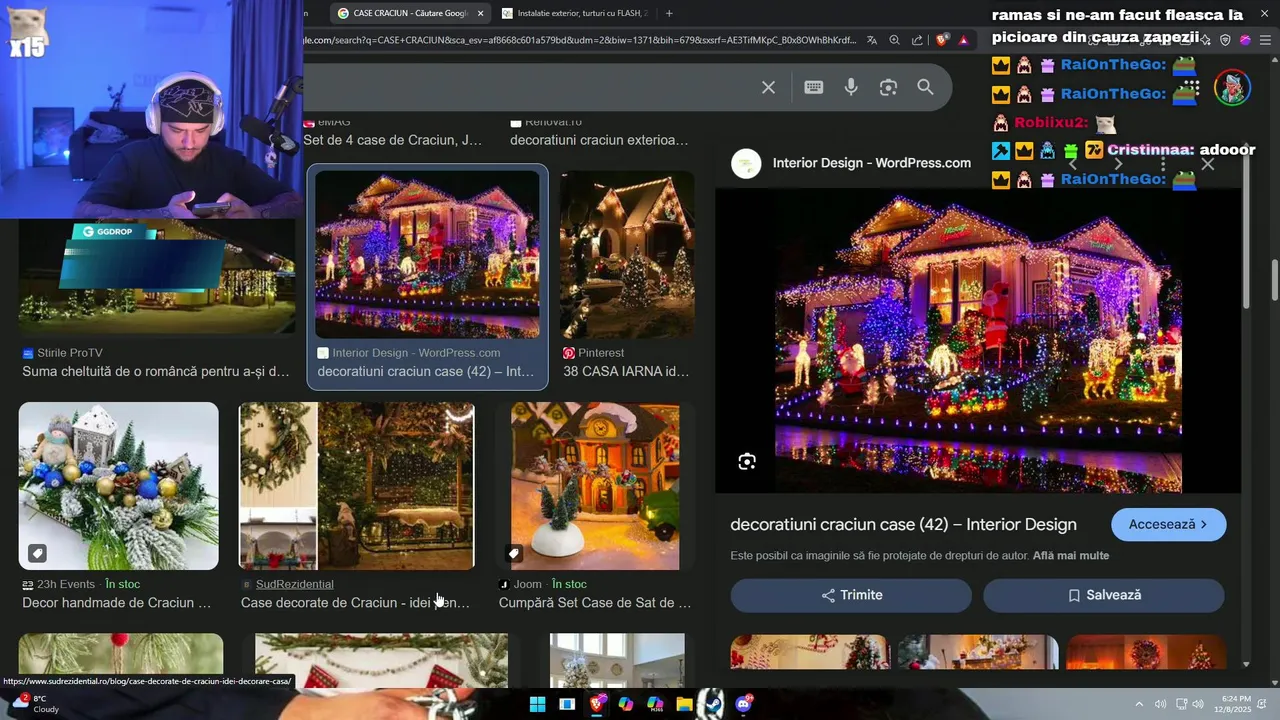Click the price tag icon on Joom thumbnail
The height and width of the screenshot is (720, 1280).
coord(513,553)
